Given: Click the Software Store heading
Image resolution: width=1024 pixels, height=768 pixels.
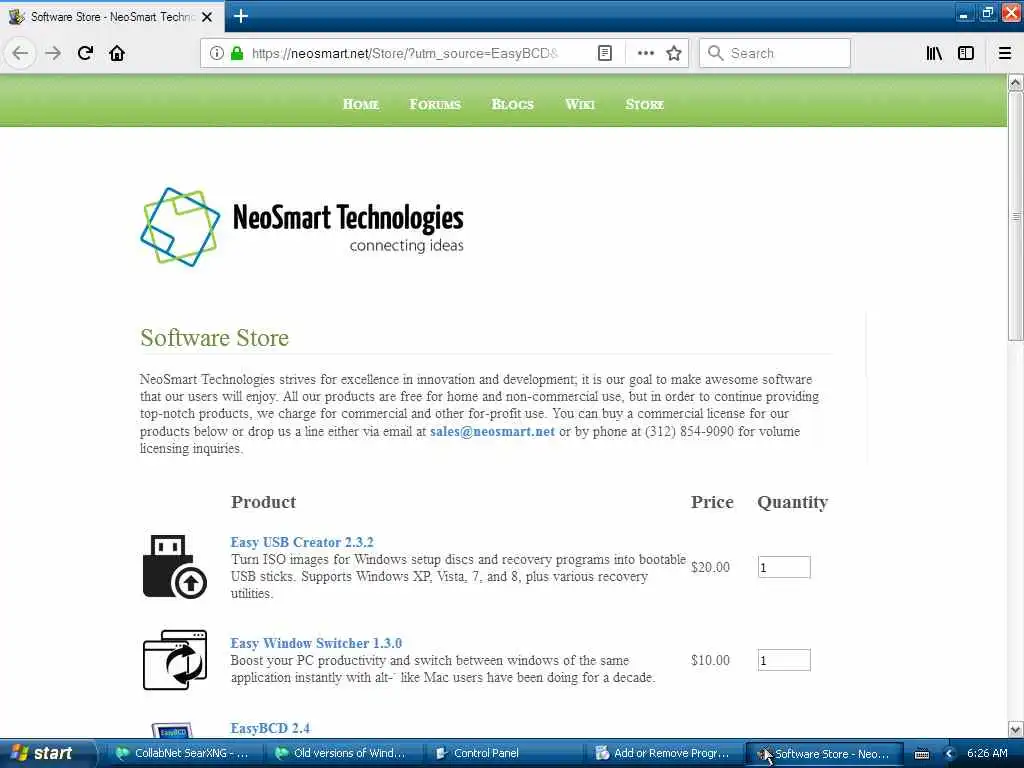Looking at the screenshot, I should 214,338.
